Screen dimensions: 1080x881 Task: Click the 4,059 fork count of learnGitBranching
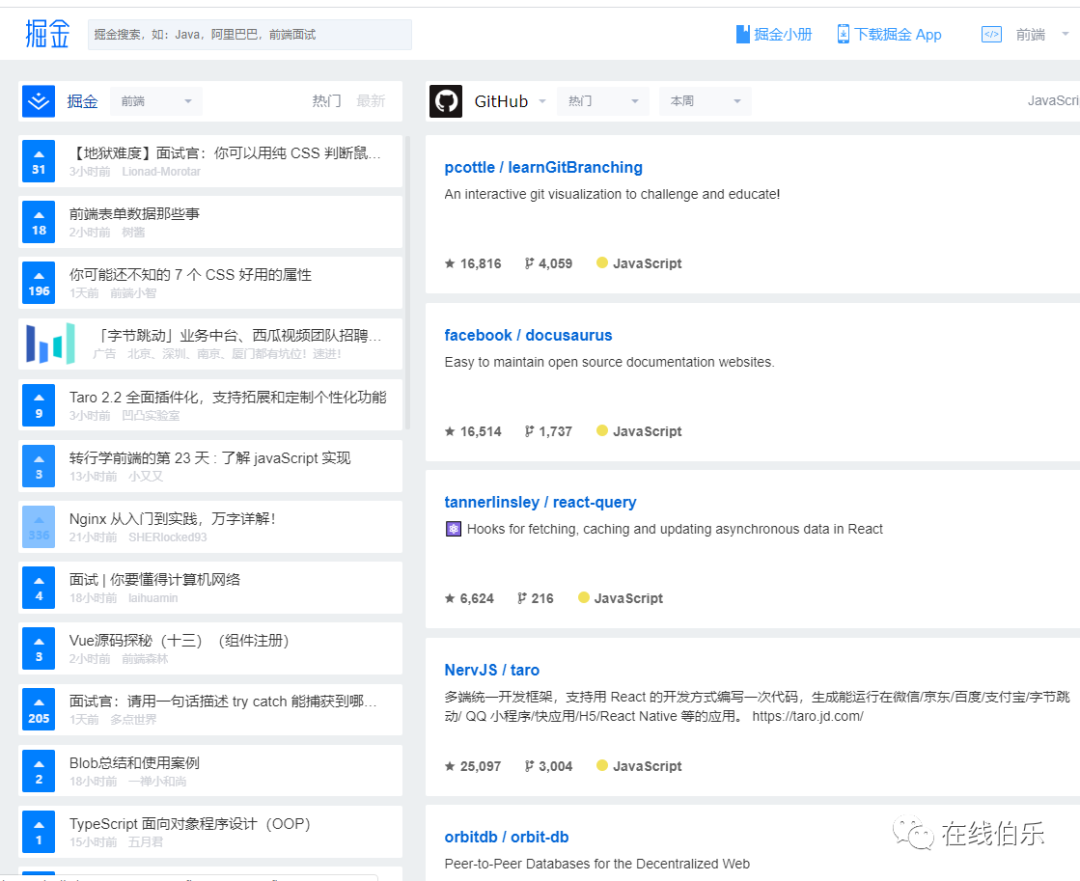pyautogui.click(x=548, y=264)
